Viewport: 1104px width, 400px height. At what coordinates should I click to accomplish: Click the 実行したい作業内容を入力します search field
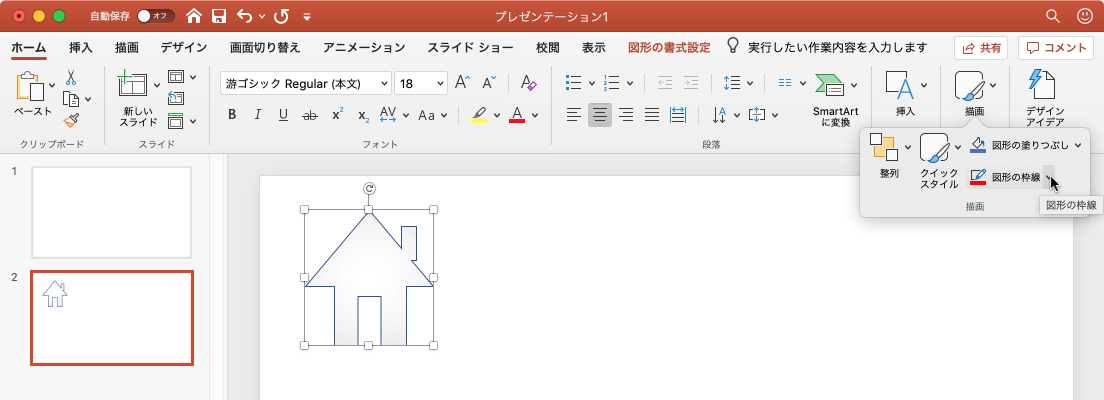pos(837,48)
